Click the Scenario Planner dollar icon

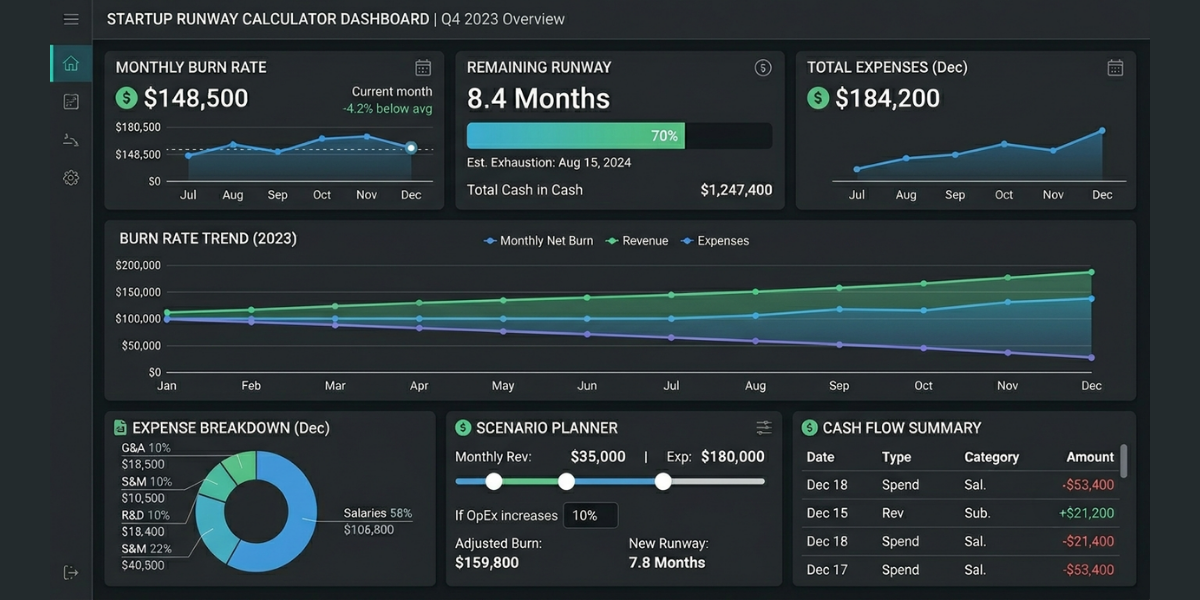click(x=463, y=428)
